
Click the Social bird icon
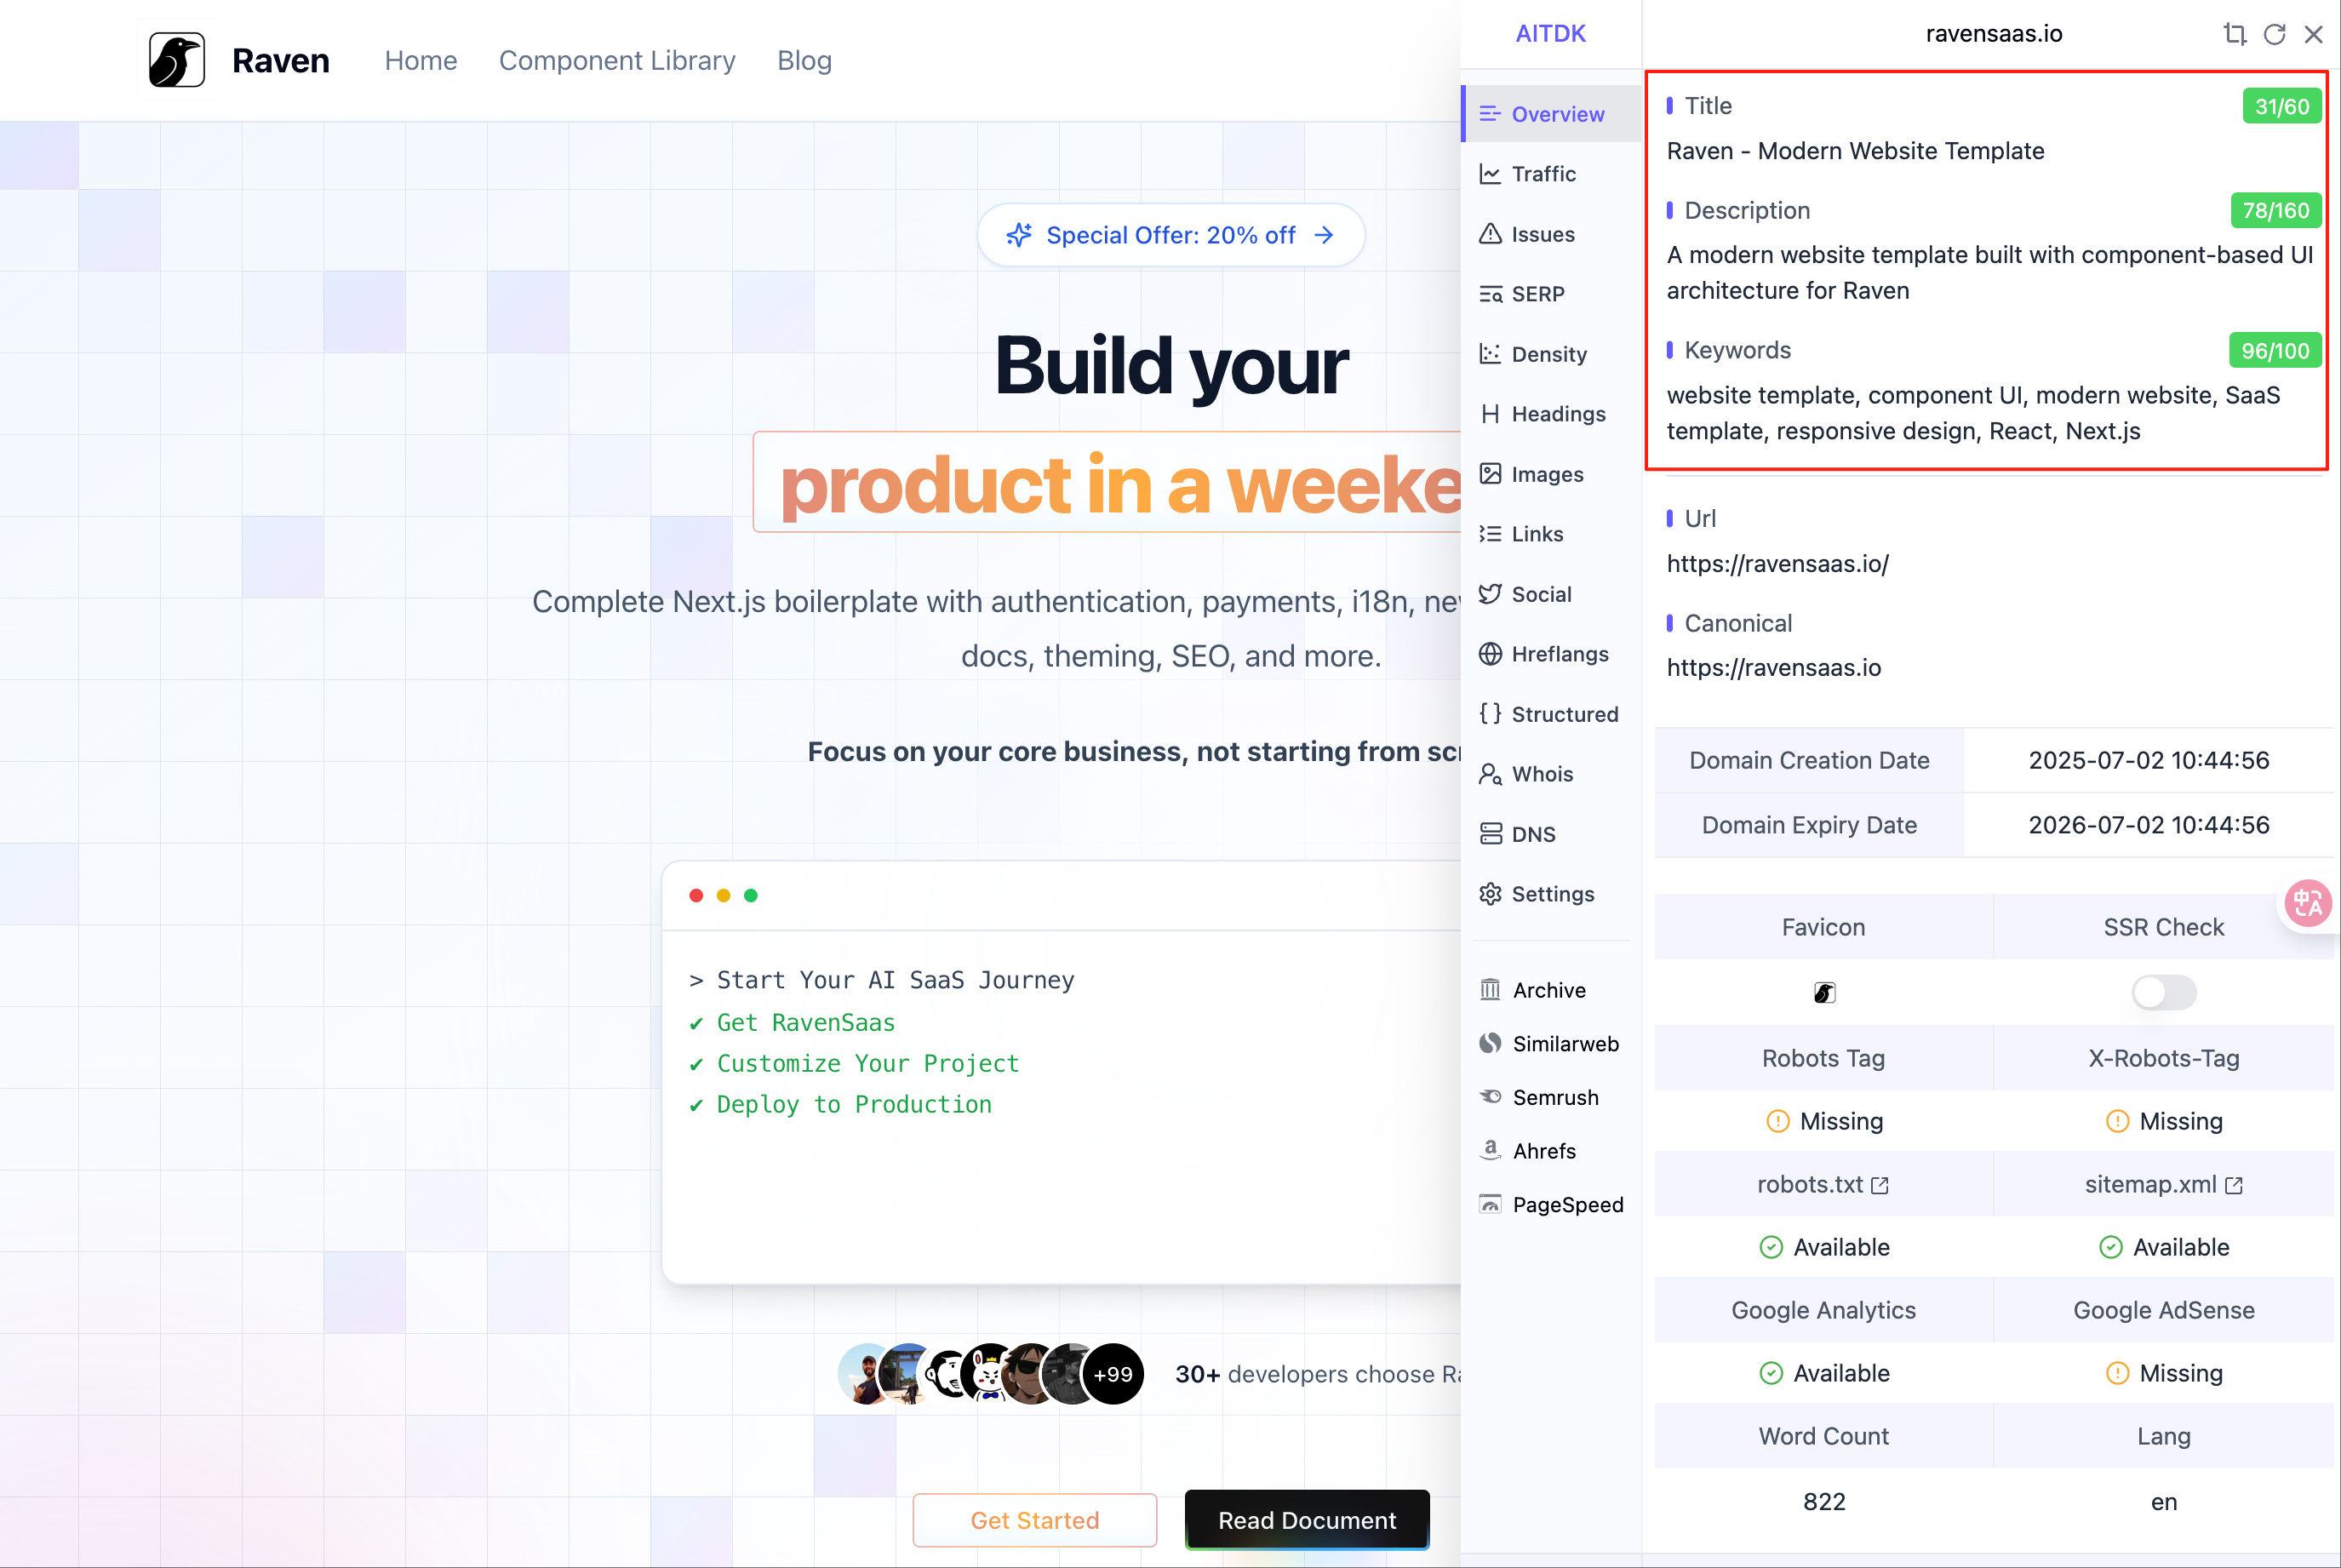(x=1490, y=594)
